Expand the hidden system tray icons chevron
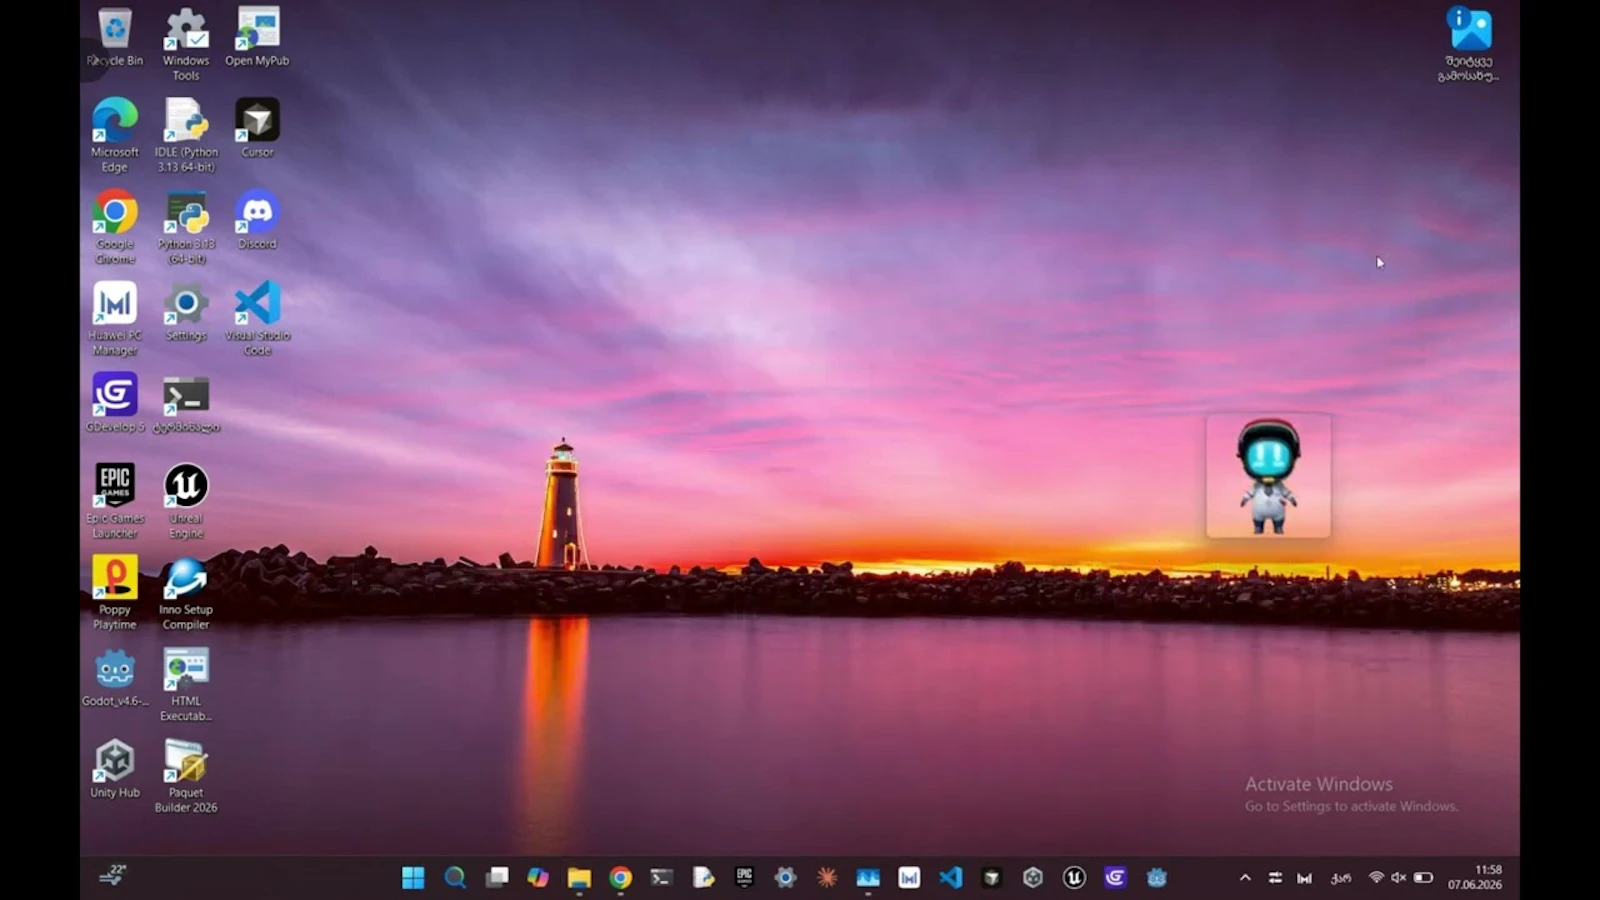 point(1245,878)
